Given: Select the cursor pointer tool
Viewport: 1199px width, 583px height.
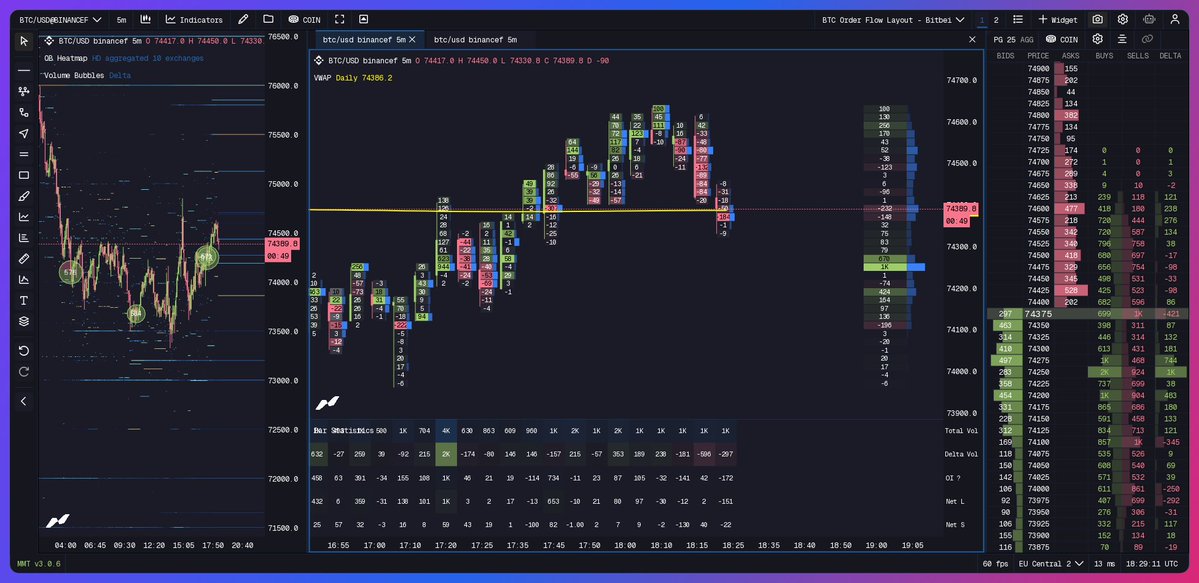Looking at the screenshot, I should 24,41.
